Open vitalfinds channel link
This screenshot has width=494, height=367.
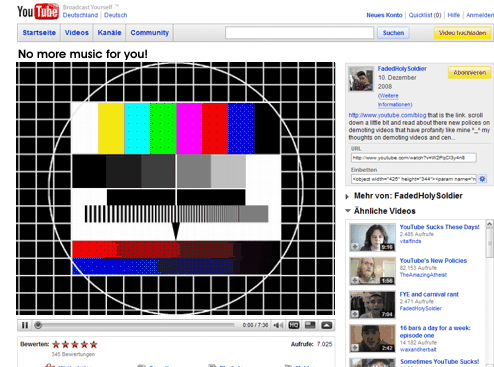click(410, 241)
